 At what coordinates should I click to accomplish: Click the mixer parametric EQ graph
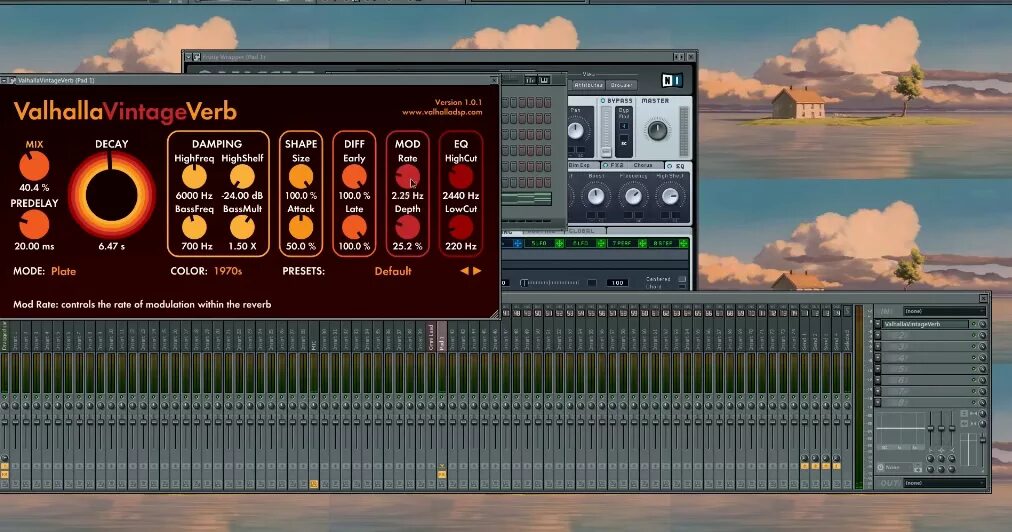900,429
